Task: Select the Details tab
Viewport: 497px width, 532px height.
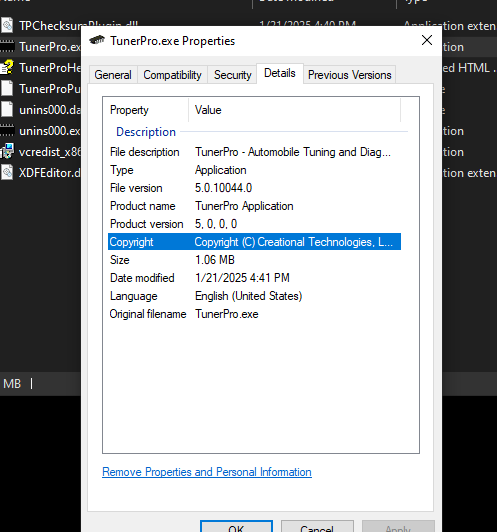Action: coord(280,73)
